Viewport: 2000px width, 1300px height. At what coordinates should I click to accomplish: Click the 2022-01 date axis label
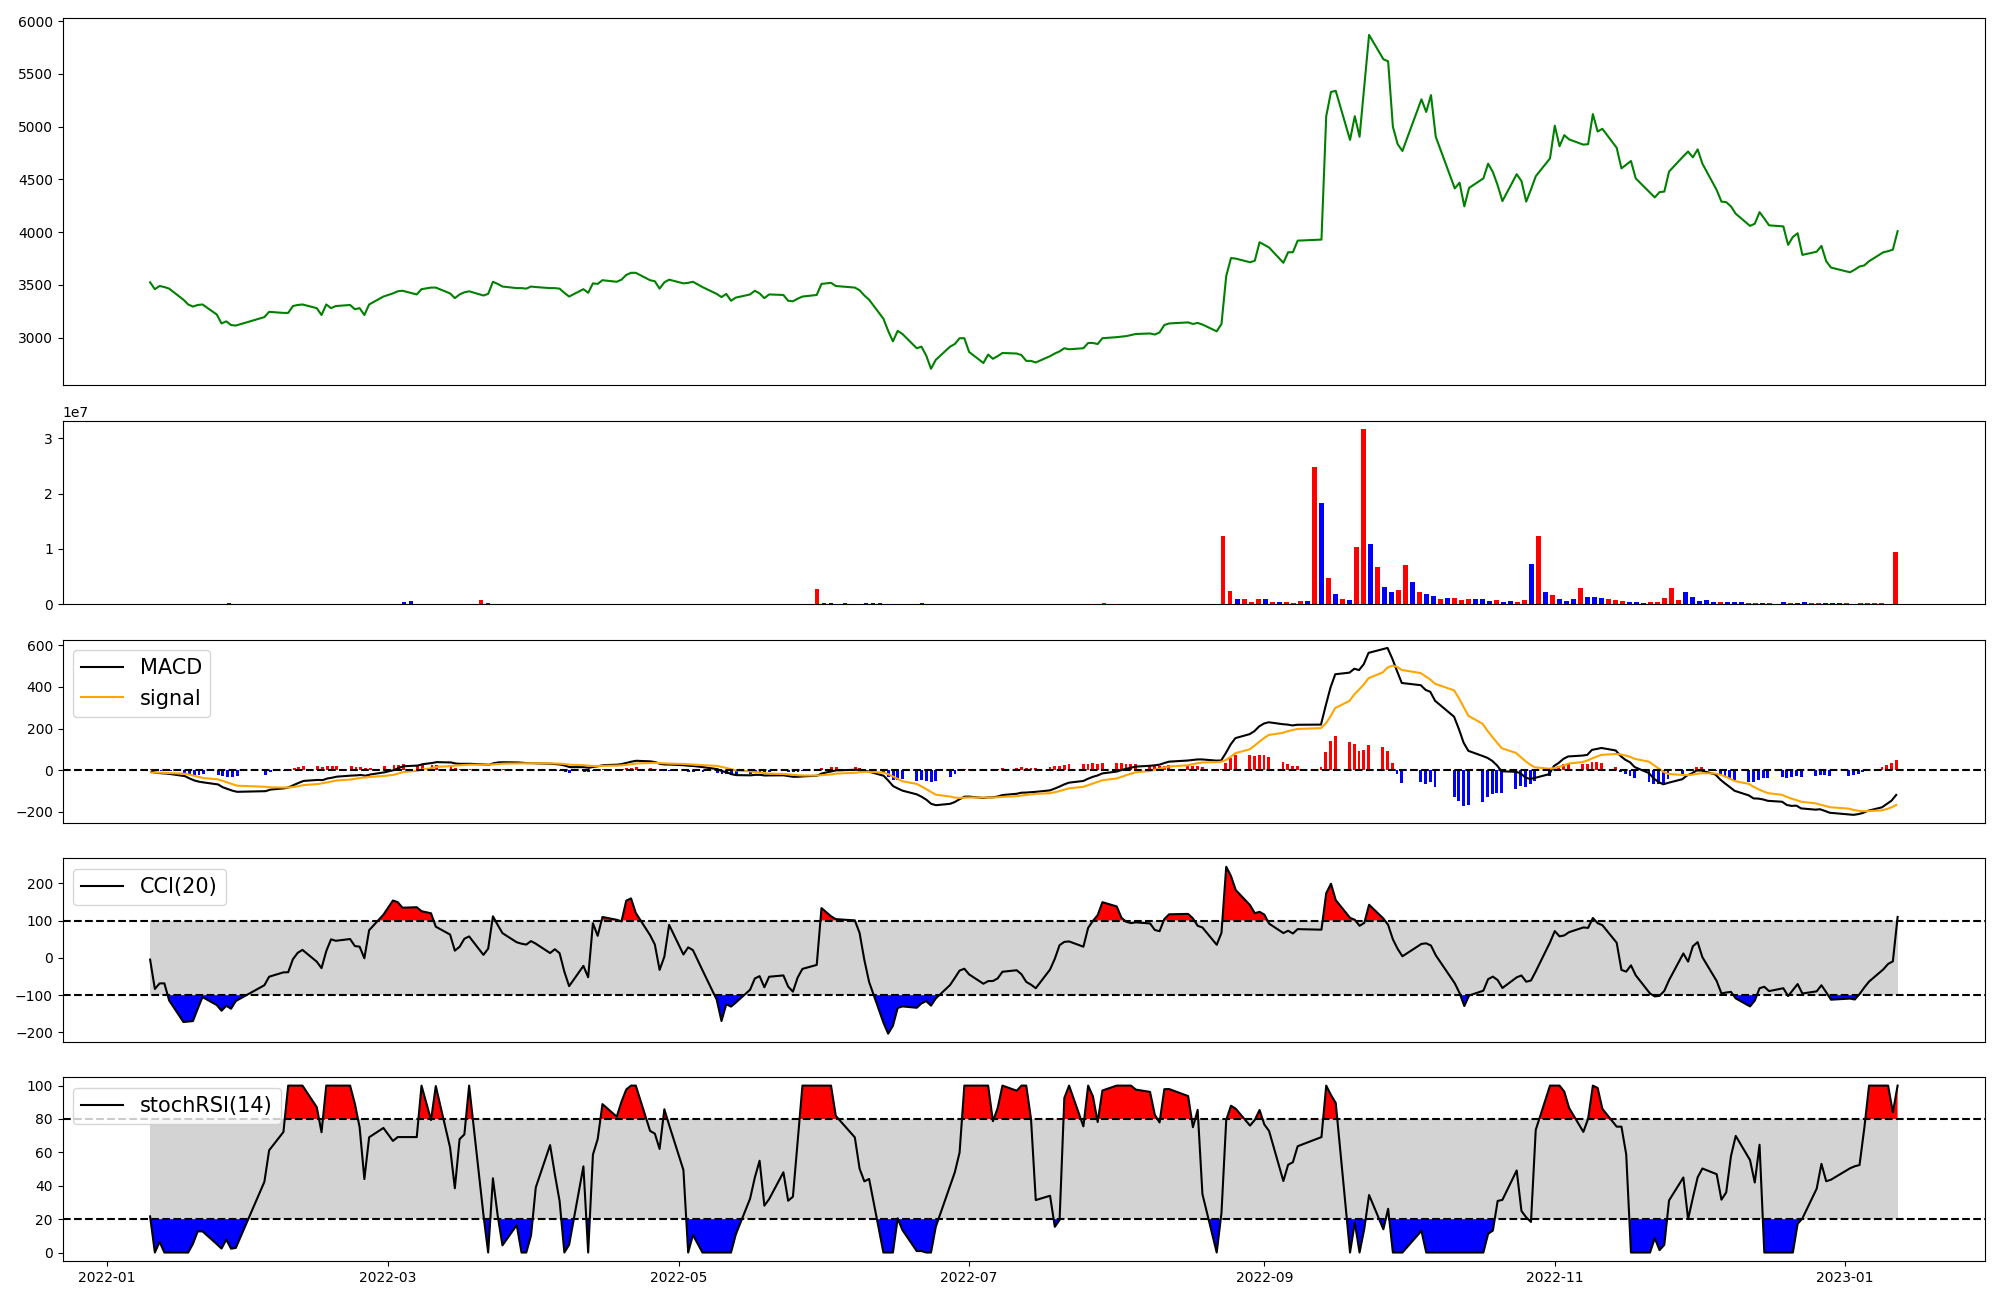pyautogui.click(x=106, y=1277)
